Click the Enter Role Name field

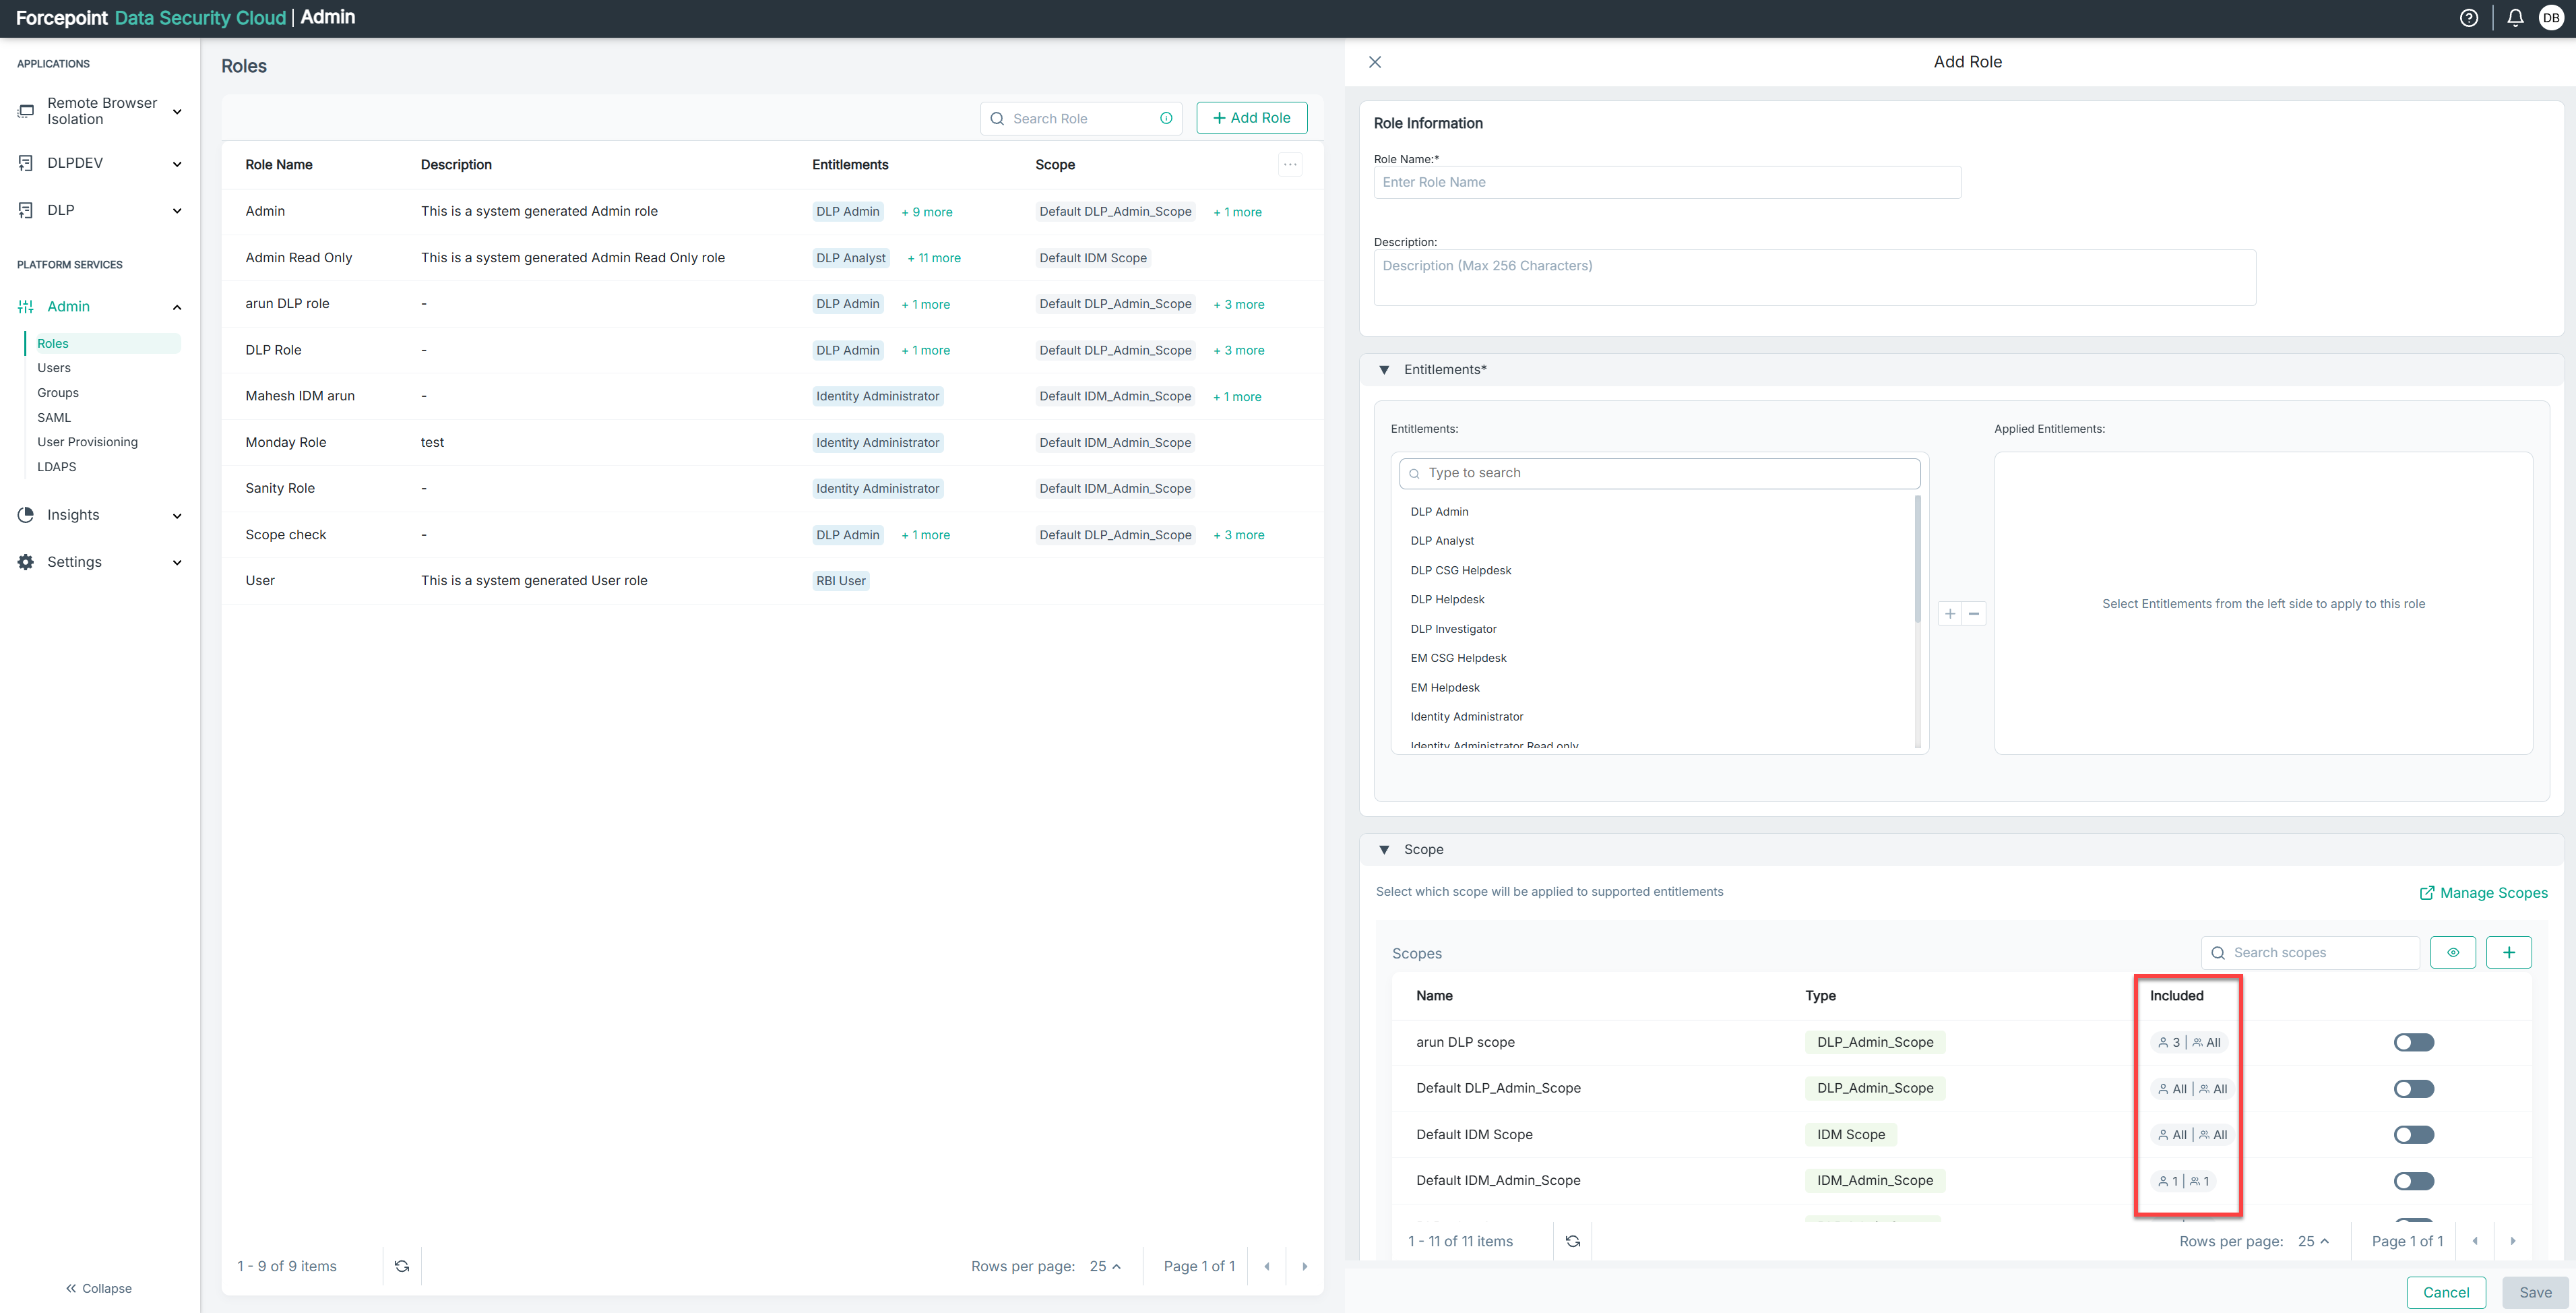(x=1667, y=182)
